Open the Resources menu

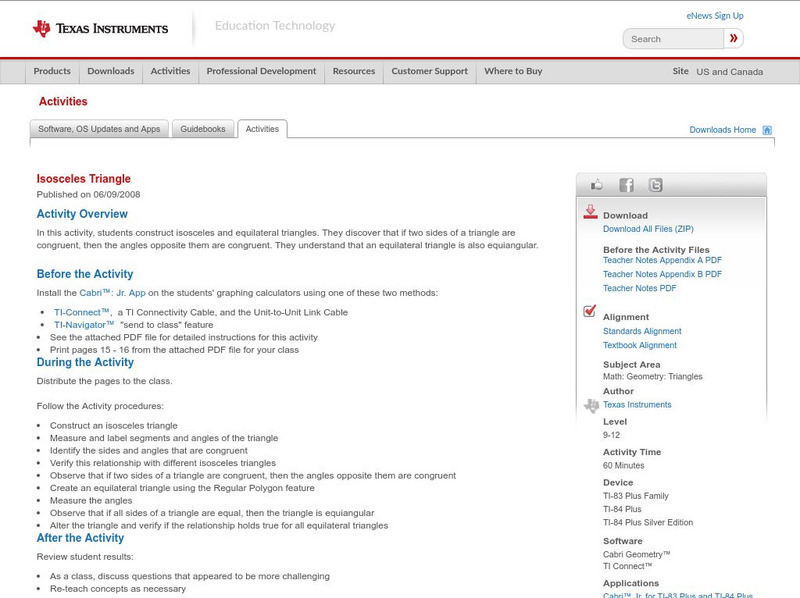[x=354, y=71]
